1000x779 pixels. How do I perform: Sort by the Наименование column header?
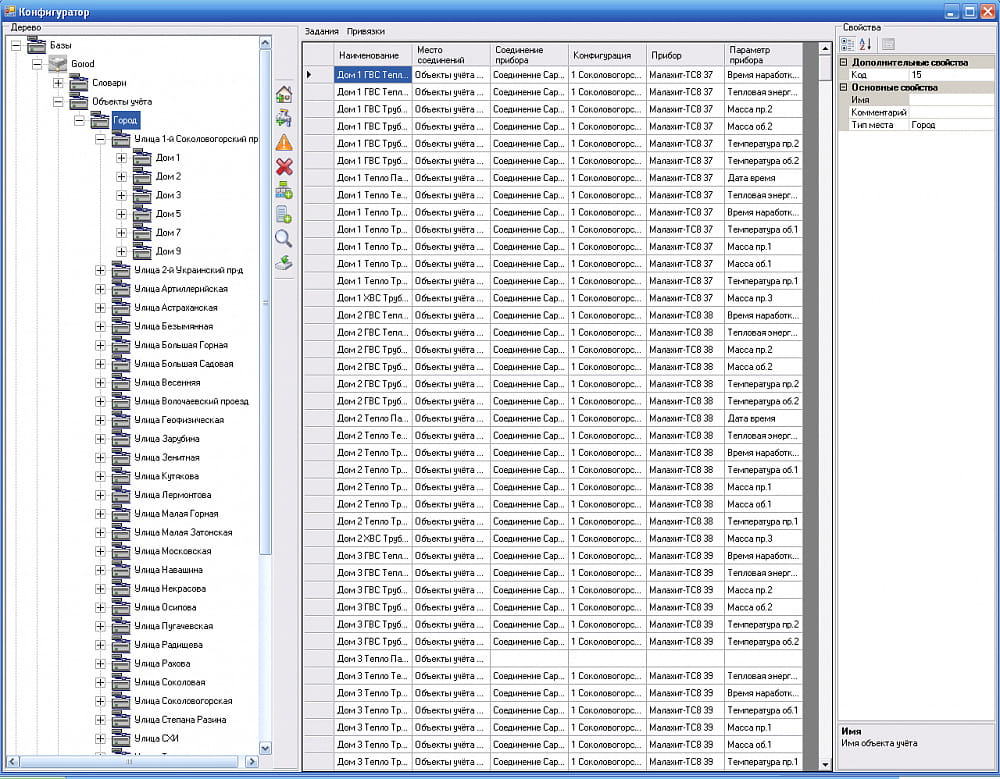tap(368, 55)
